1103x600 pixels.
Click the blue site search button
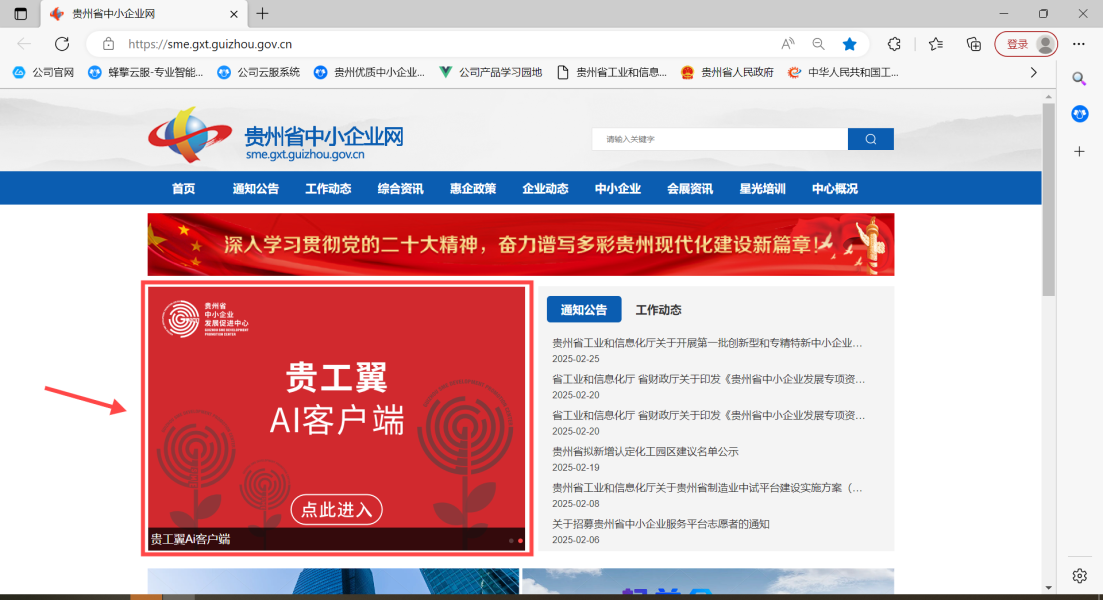pyautogui.click(x=871, y=139)
